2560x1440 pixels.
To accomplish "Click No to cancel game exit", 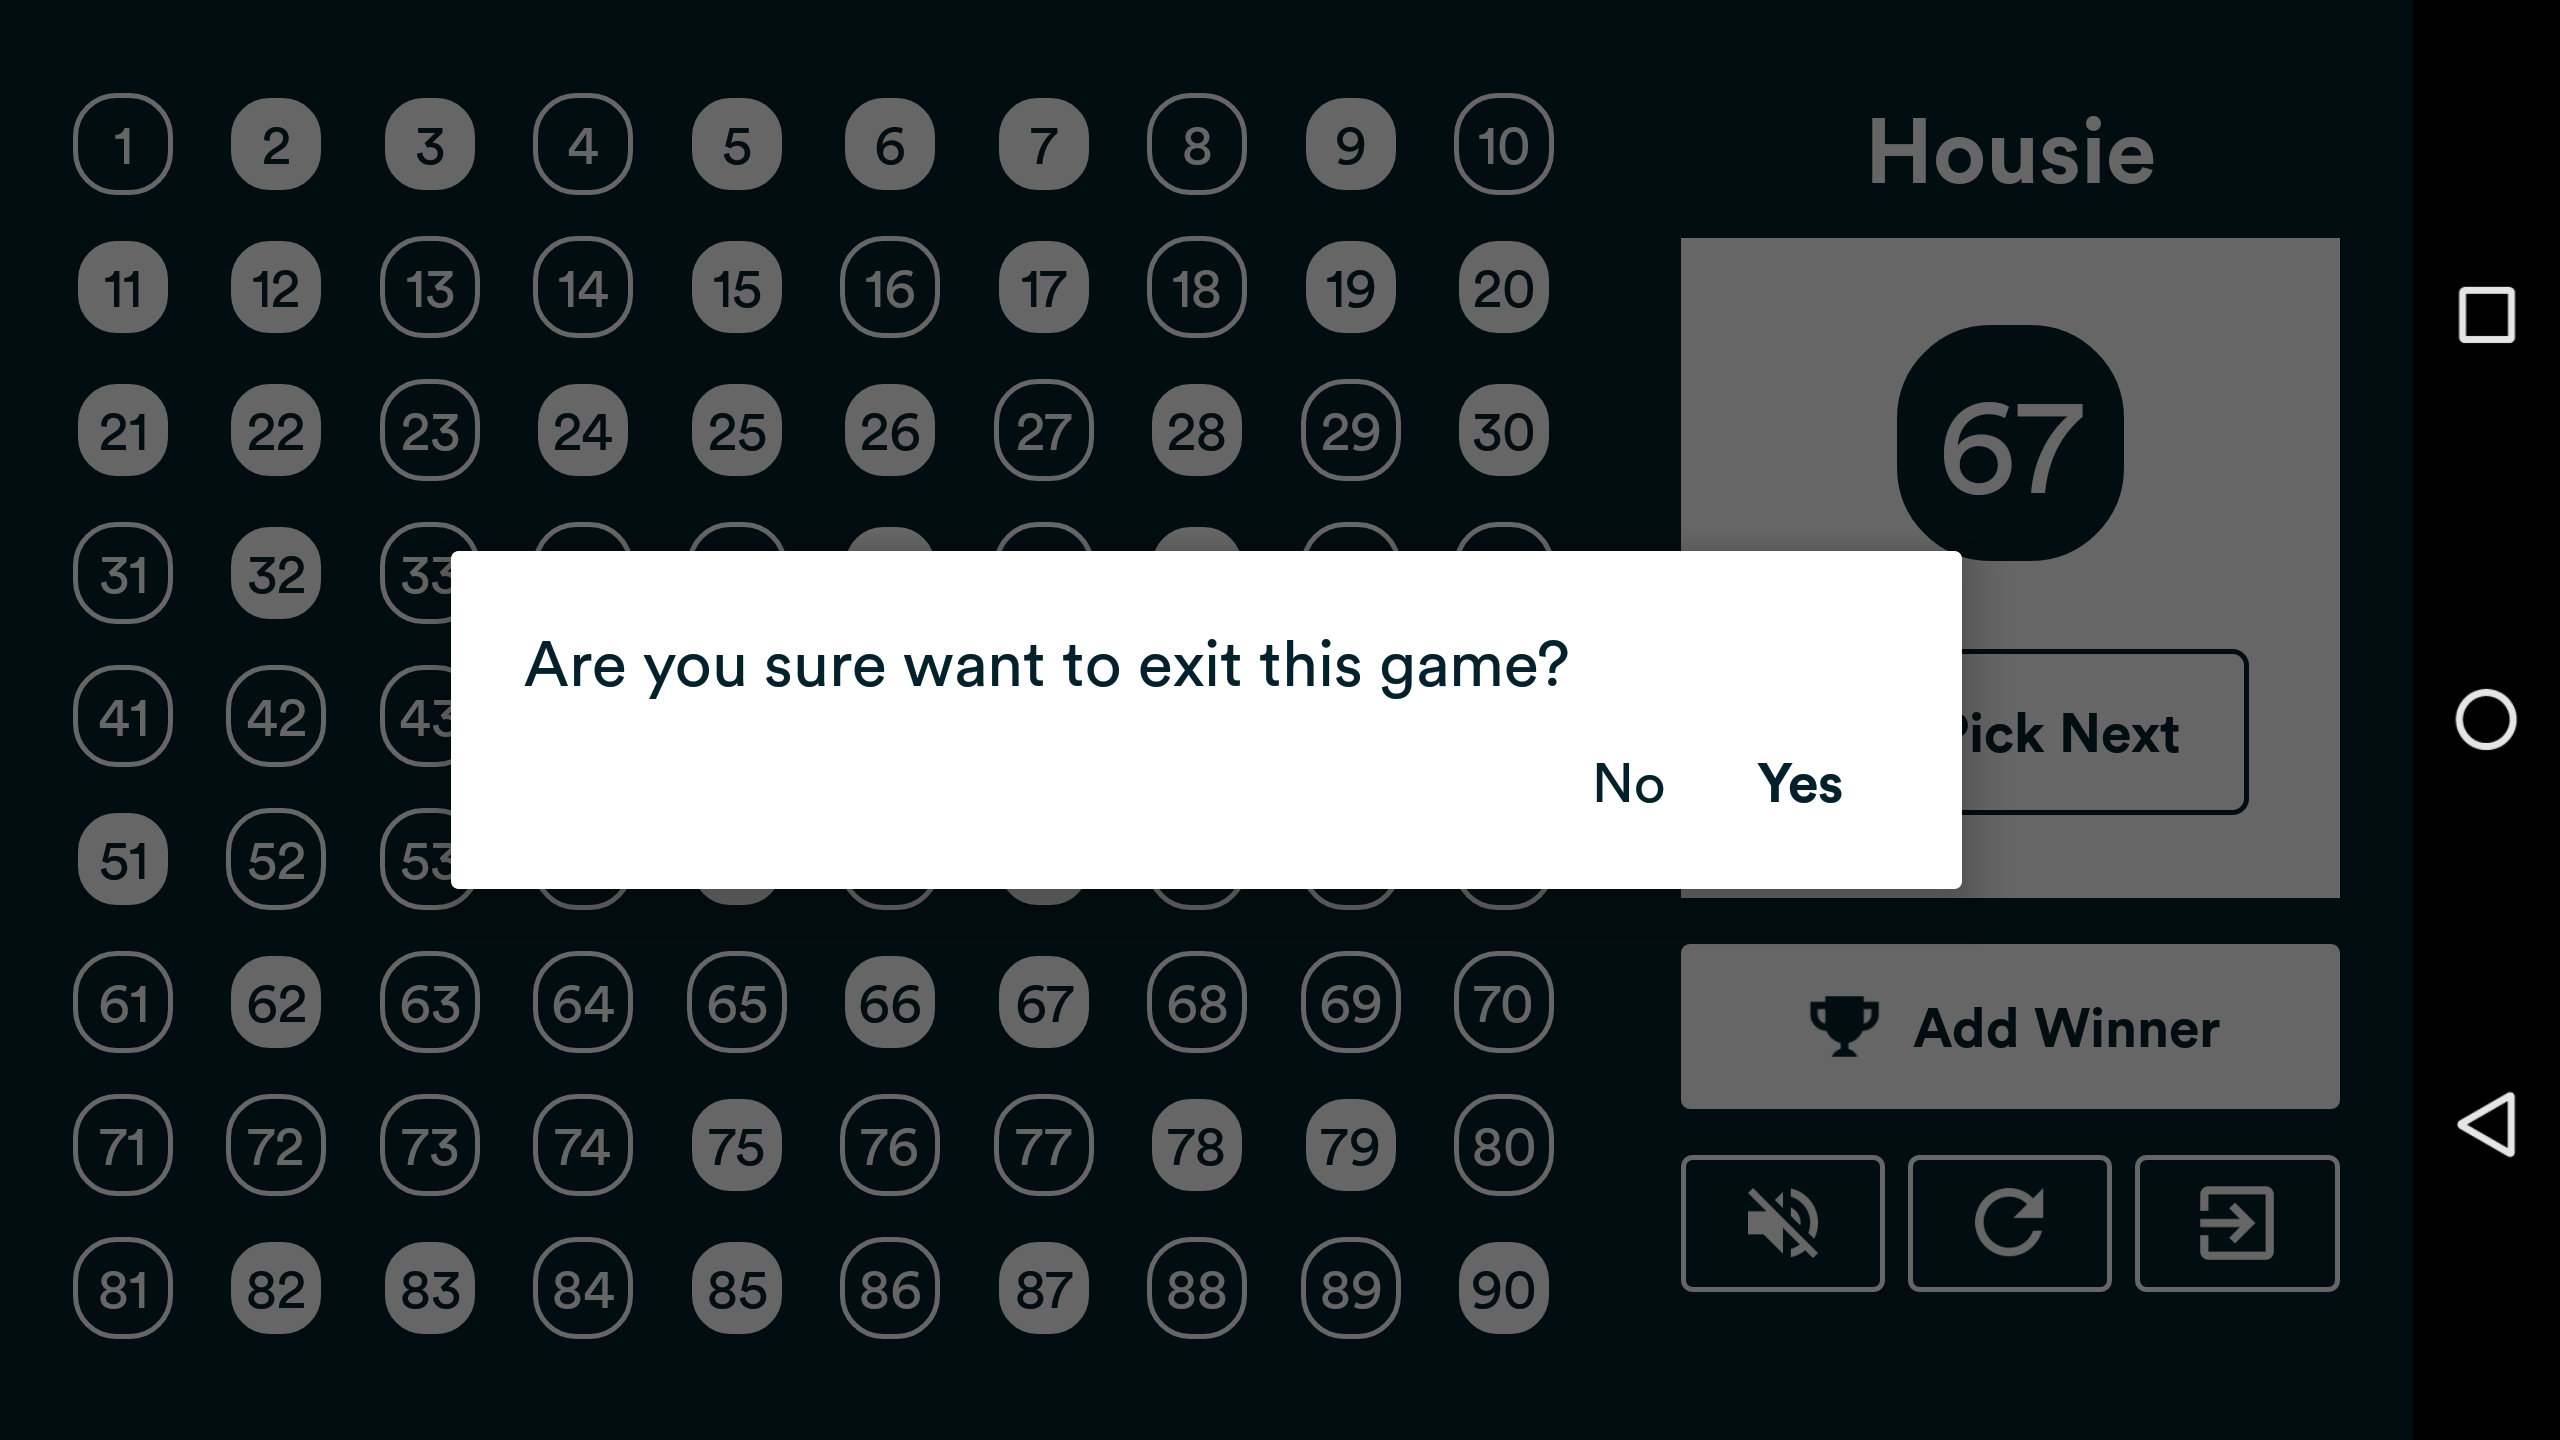I will 1628,784.
